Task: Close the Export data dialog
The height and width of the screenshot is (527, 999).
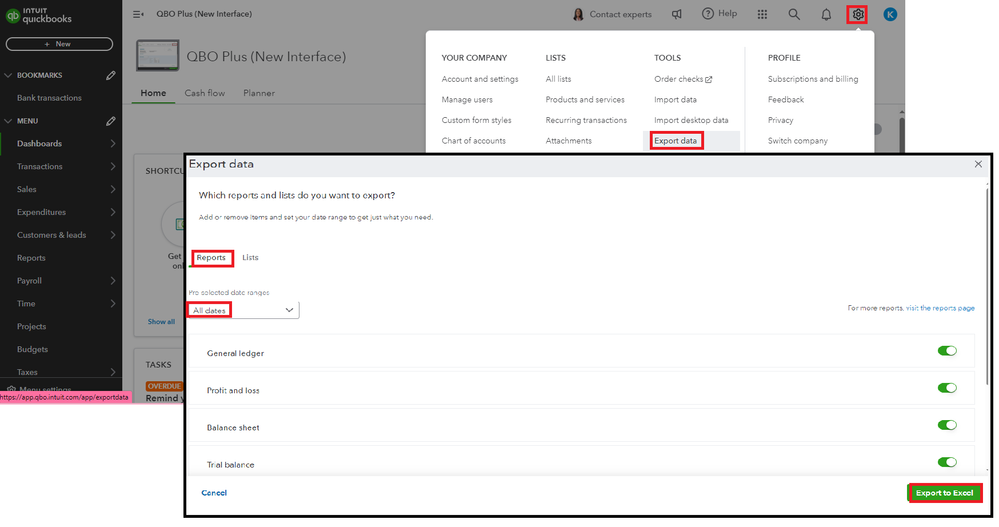Action: [978, 164]
